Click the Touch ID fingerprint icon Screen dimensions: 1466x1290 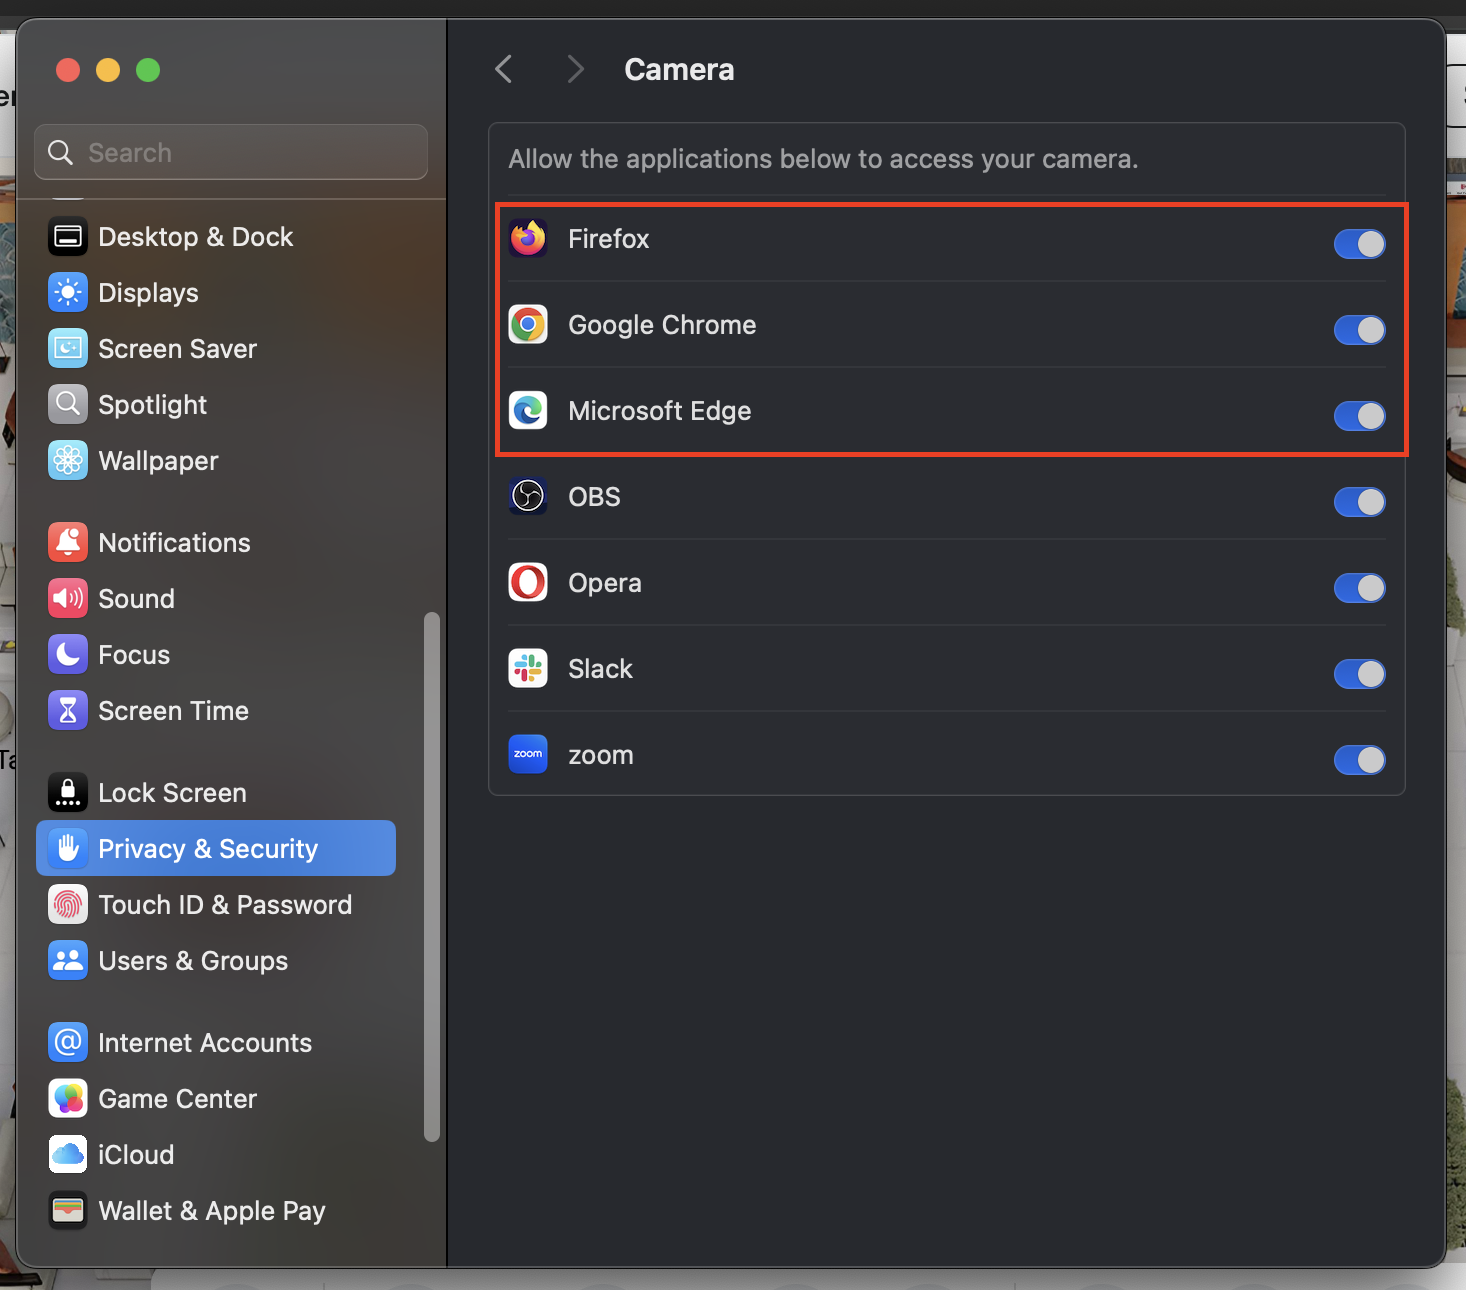[68, 905]
